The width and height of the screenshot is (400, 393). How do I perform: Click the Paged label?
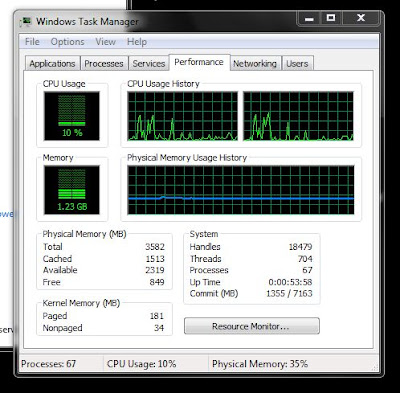[55, 316]
